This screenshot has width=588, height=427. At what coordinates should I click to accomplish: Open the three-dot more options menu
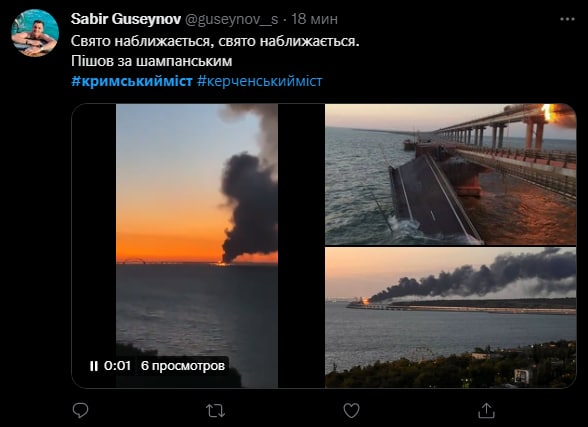click(x=567, y=19)
